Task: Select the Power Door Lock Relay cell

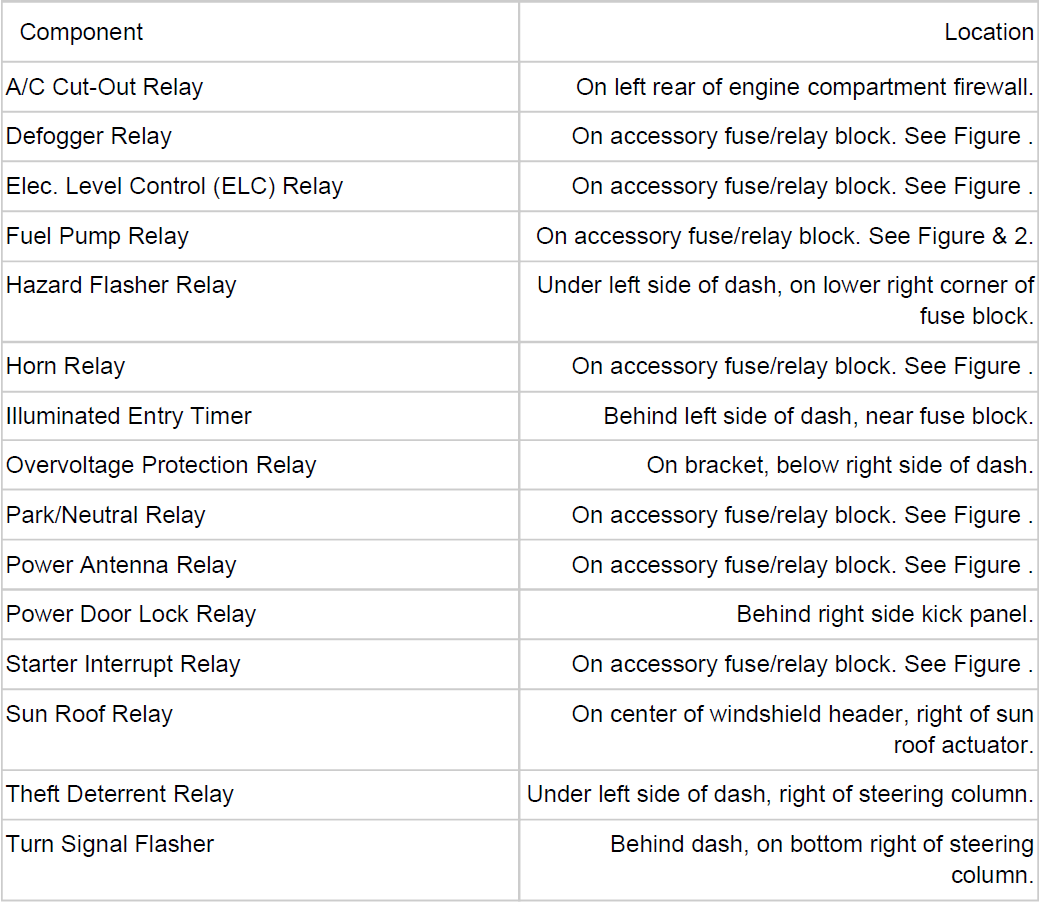Action: coord(131,615)
